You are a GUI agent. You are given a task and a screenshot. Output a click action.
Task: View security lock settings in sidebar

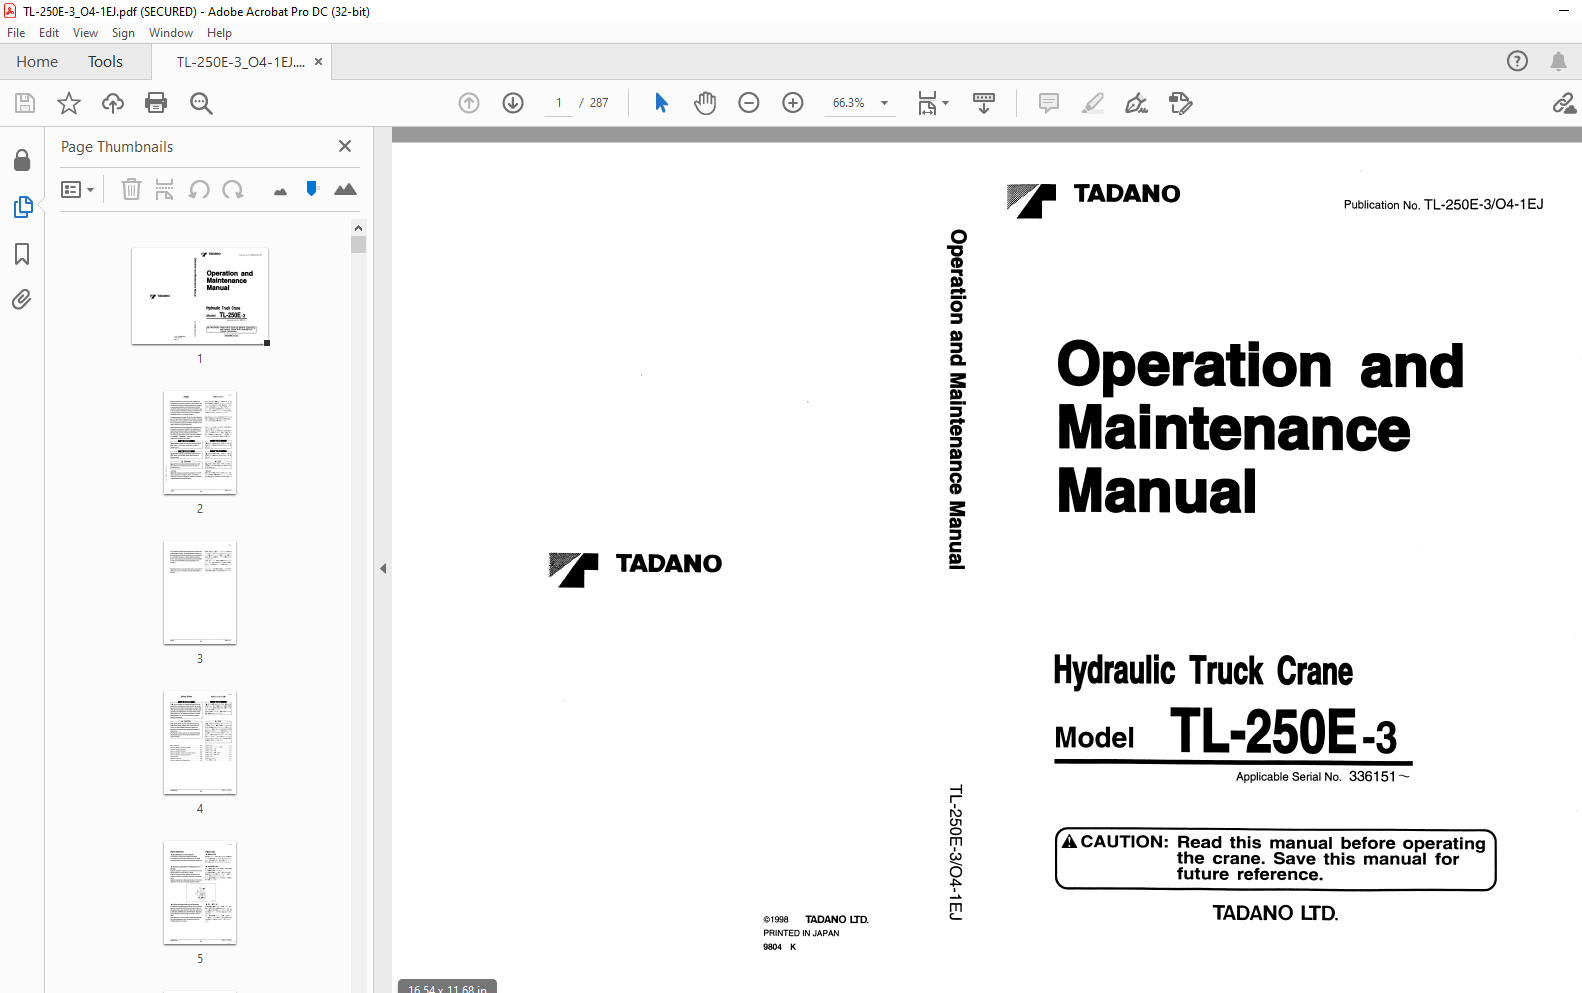[x=22, y=161]
